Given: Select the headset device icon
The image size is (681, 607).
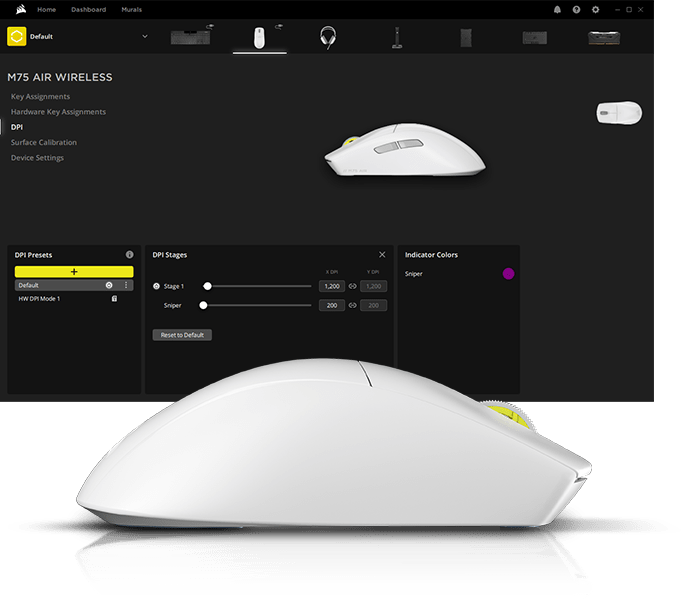Looking at the screenshot, I should [328, 37].
